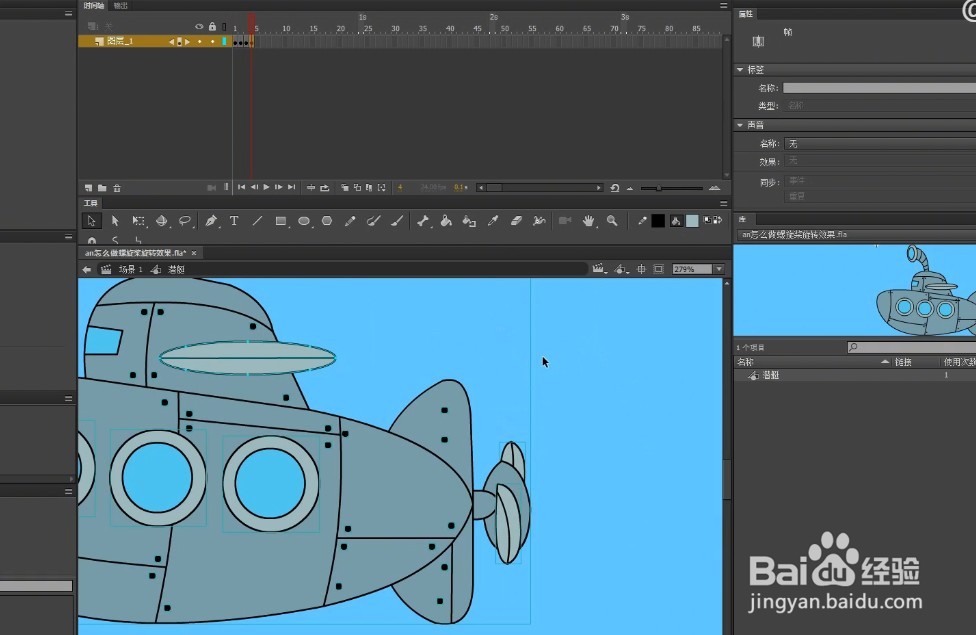Image resolution: width=976 pixels, height=635 pixels.
Task: Toggle outline view for all layers
Action: click(x=224, y=27)
